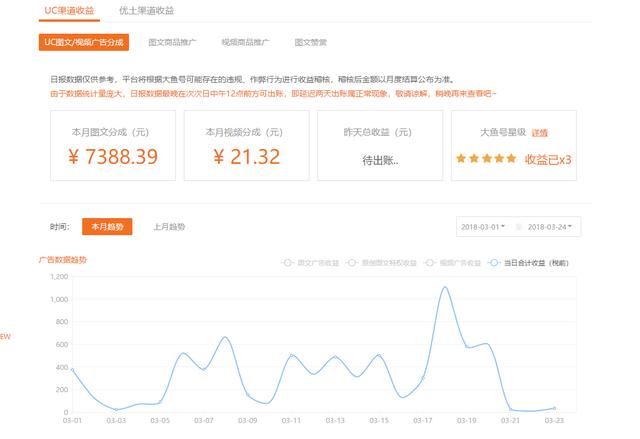This screenshot has height=439, width=640.
Task: Click the chart data point at 03-11
Action: pos(291,355)
